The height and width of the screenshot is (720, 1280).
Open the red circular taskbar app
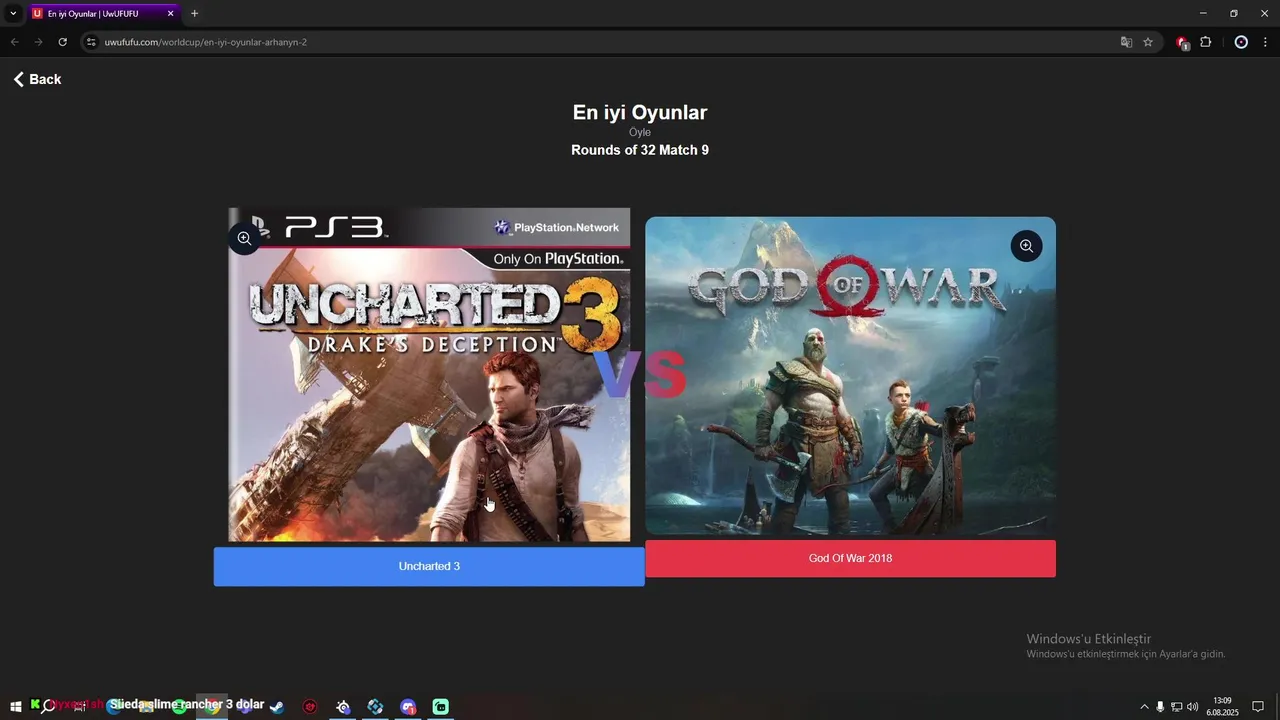pos(310,706)
